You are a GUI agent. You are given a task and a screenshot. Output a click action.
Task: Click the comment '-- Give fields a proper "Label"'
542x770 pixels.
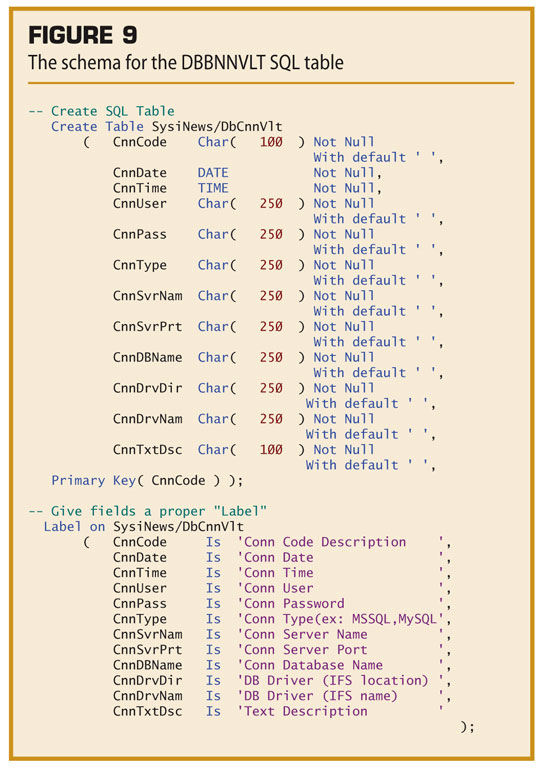pos(147,511)
